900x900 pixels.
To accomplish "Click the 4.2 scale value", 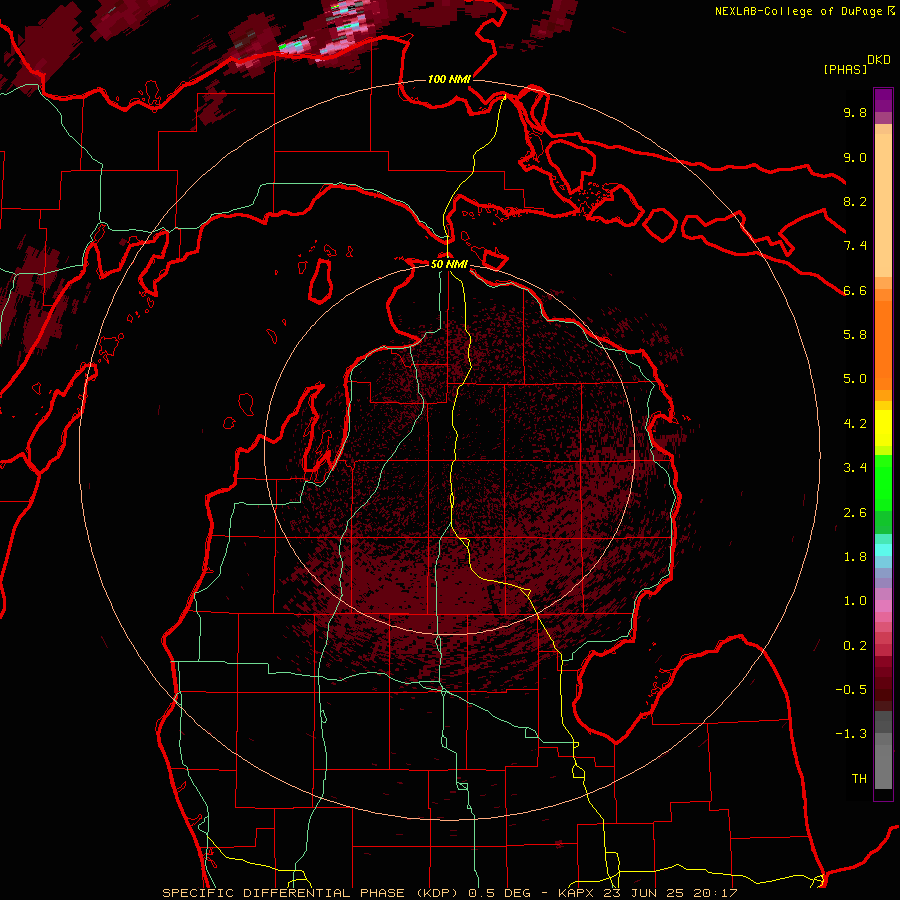I will [855, 424].
